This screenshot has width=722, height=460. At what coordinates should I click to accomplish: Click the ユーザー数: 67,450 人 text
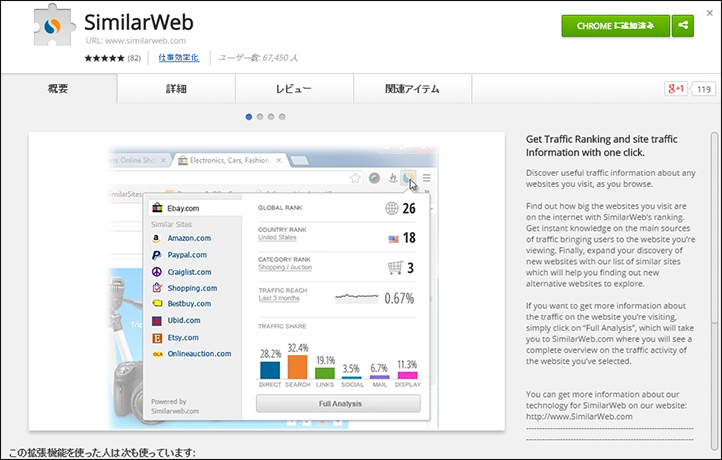pyautogui.click(x=258, y=58)
